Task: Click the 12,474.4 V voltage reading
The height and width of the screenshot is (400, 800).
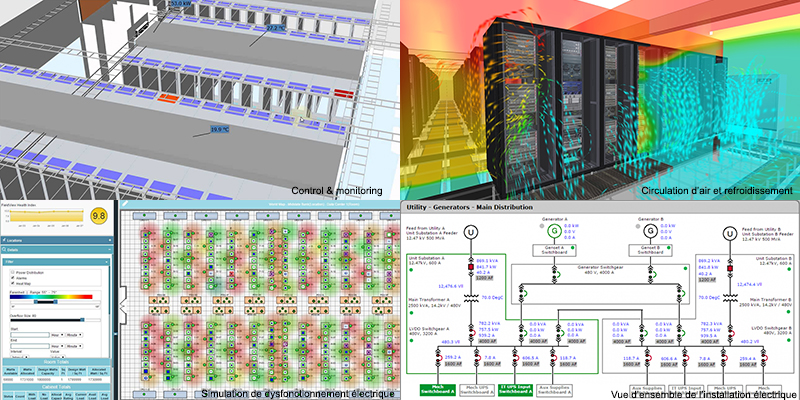Action: [749, 284]
